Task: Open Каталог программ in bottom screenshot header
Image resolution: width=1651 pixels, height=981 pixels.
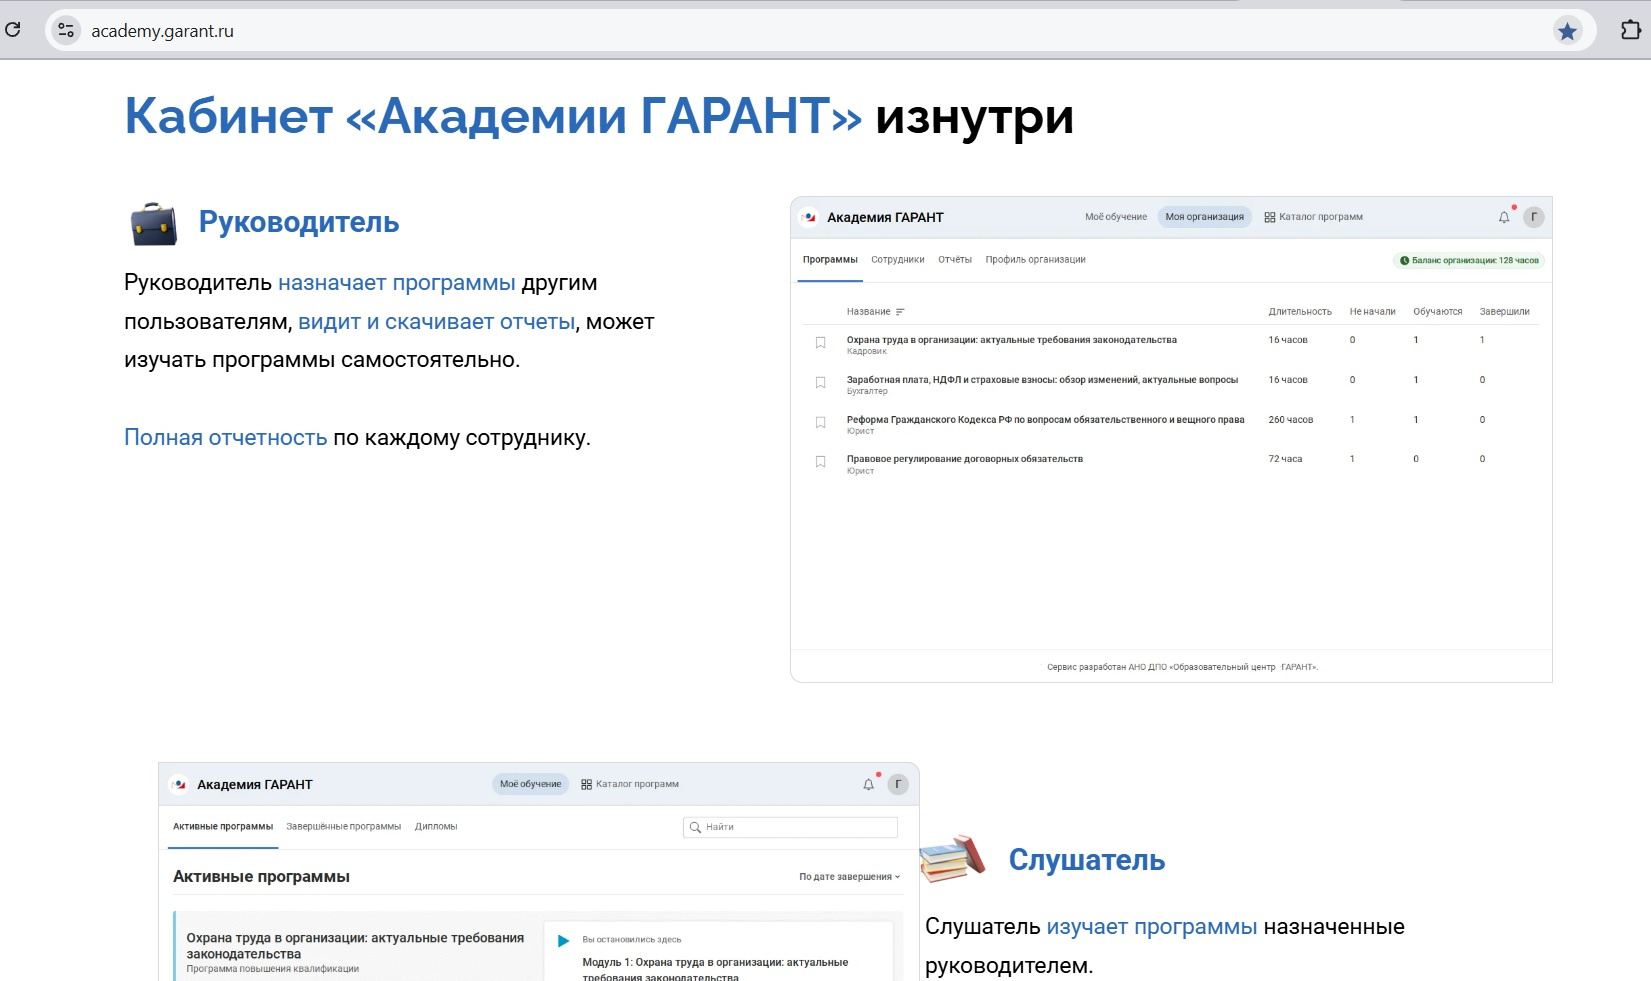Action: pos(630,784)
